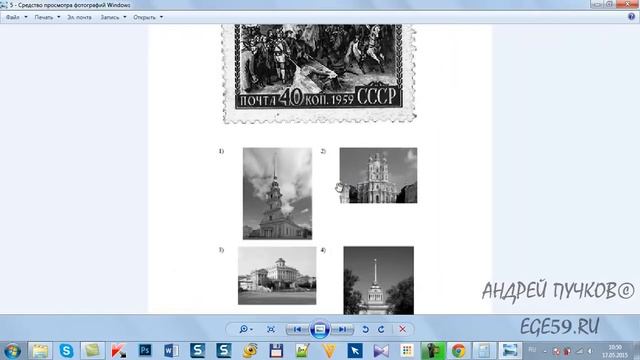Open the photo viewer taskbar button
Screen dimensions: 640x360
coord(510,351)
